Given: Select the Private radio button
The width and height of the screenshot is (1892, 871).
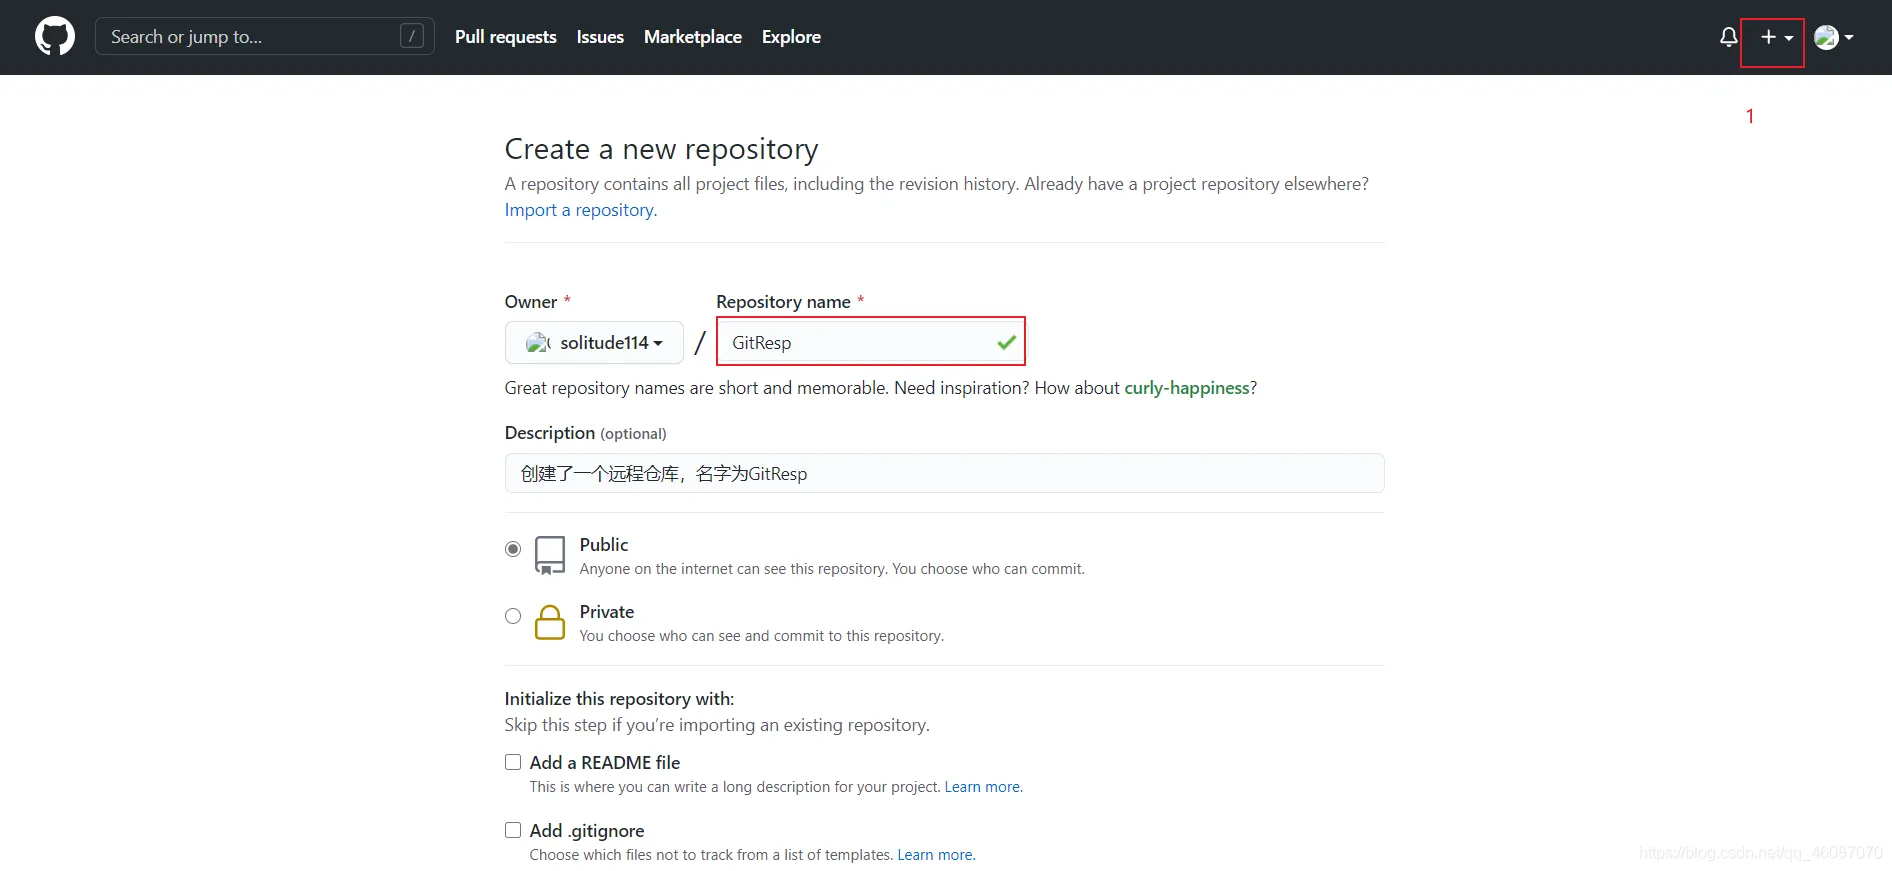Looking at the screenshot, I should pyautogui.click(x=513, y=616).
